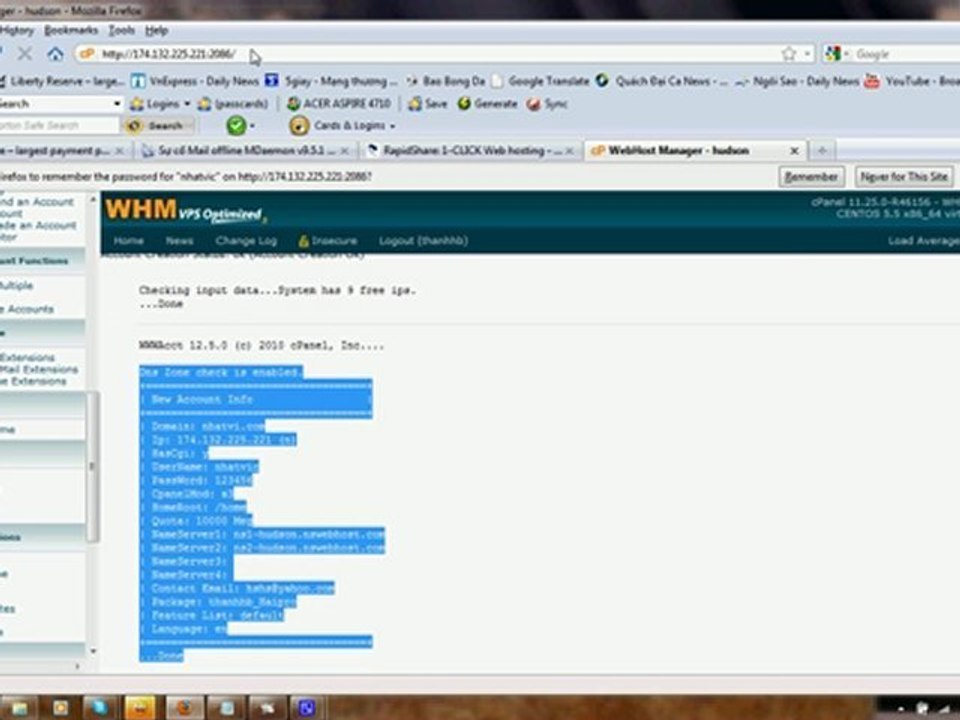This screenshot has width=960, height=720.
Task: Open the Google search engine icon
Action: coord(833,54)
